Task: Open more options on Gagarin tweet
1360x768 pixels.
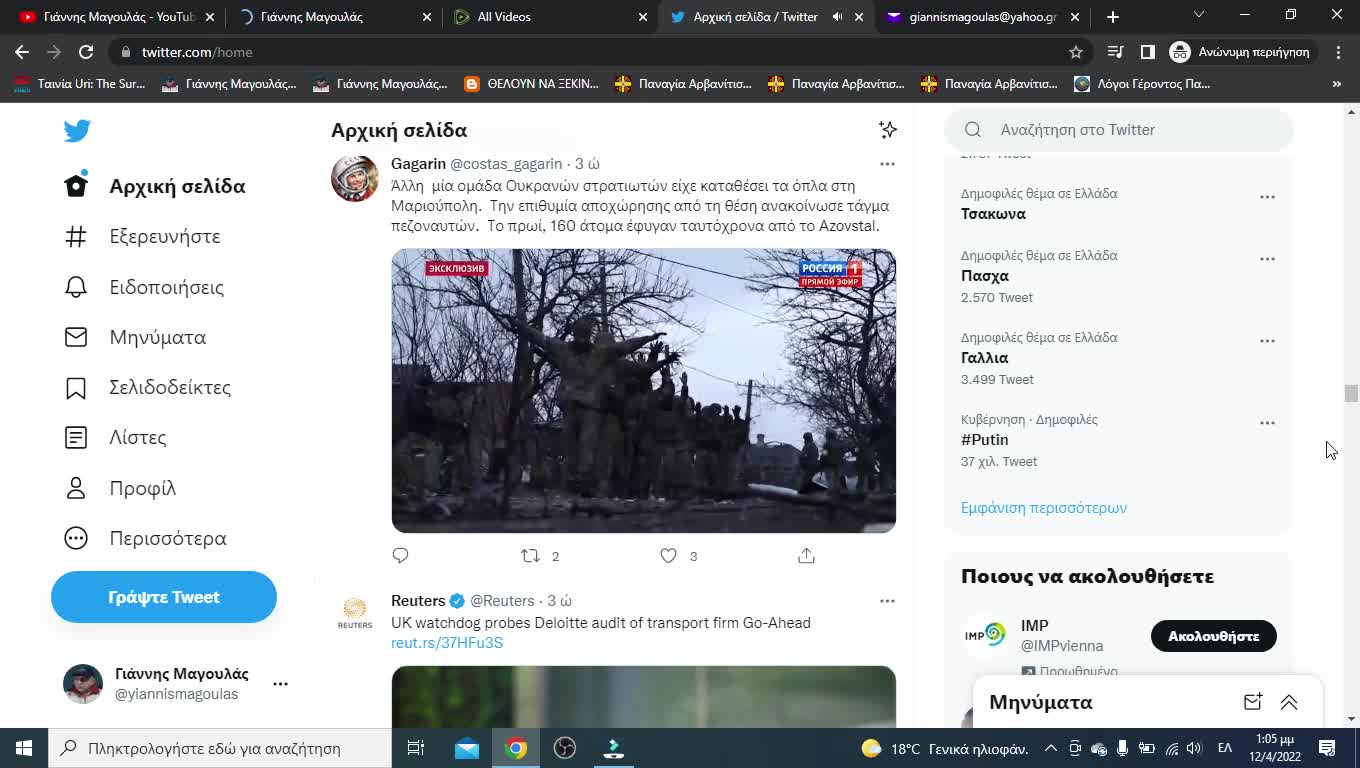Action: tap(887, 164)
